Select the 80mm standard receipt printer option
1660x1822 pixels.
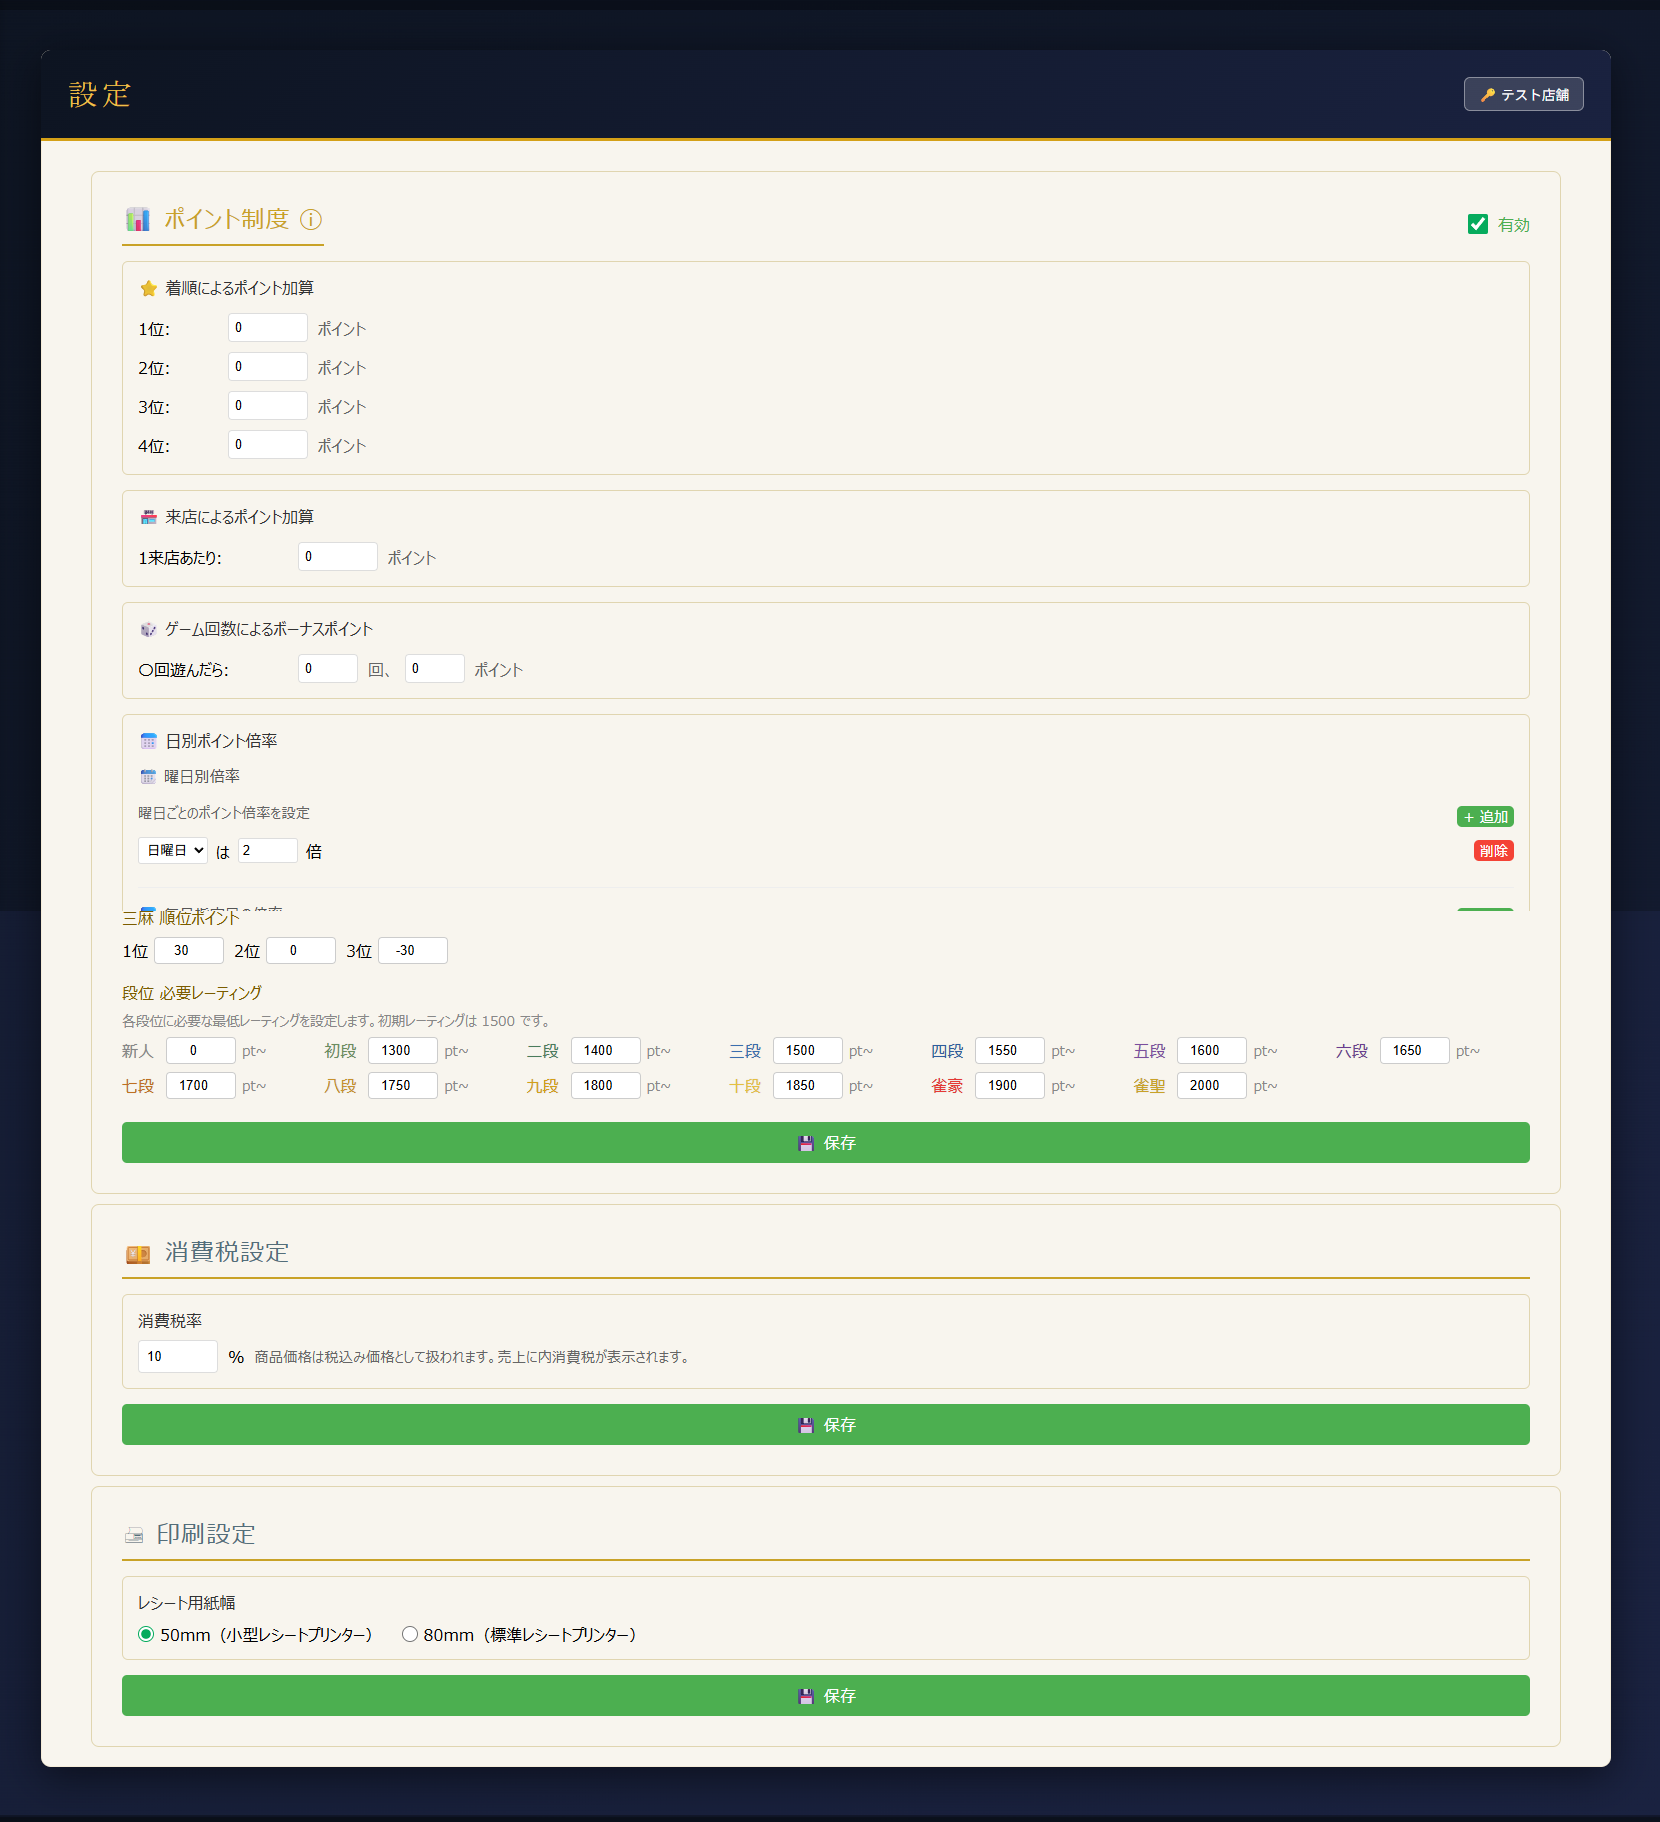coord(410,1634)
